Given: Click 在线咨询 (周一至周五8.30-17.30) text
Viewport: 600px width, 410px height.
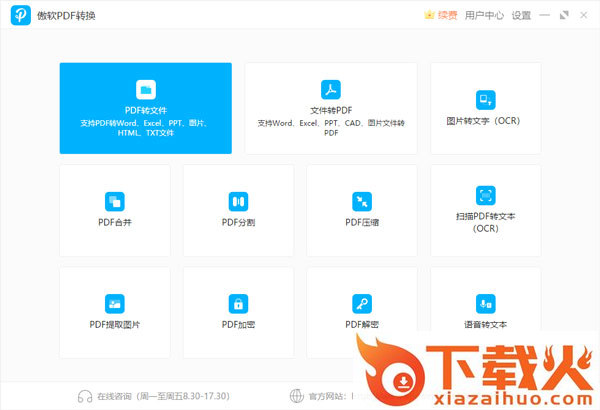Looking at the screenshot, I should coord(163,396).
